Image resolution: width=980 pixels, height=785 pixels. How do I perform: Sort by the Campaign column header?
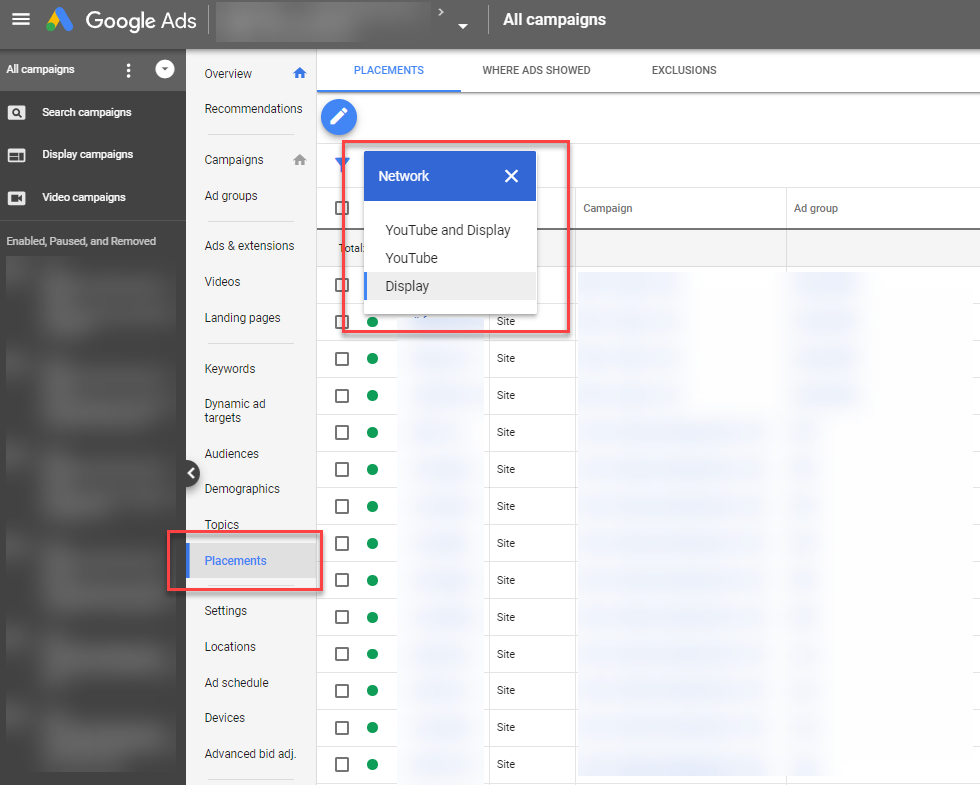608,208
